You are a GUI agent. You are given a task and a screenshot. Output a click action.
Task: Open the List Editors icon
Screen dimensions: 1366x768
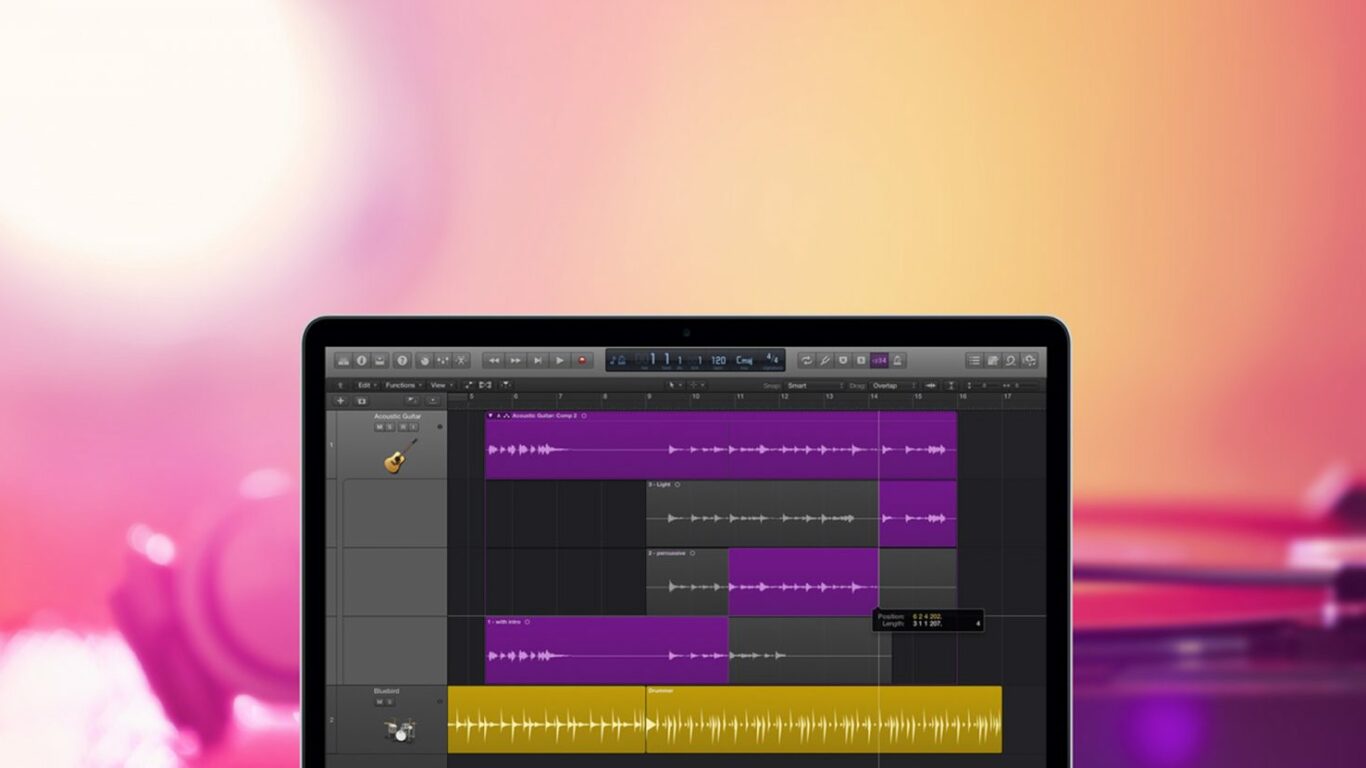pos(974,361)
